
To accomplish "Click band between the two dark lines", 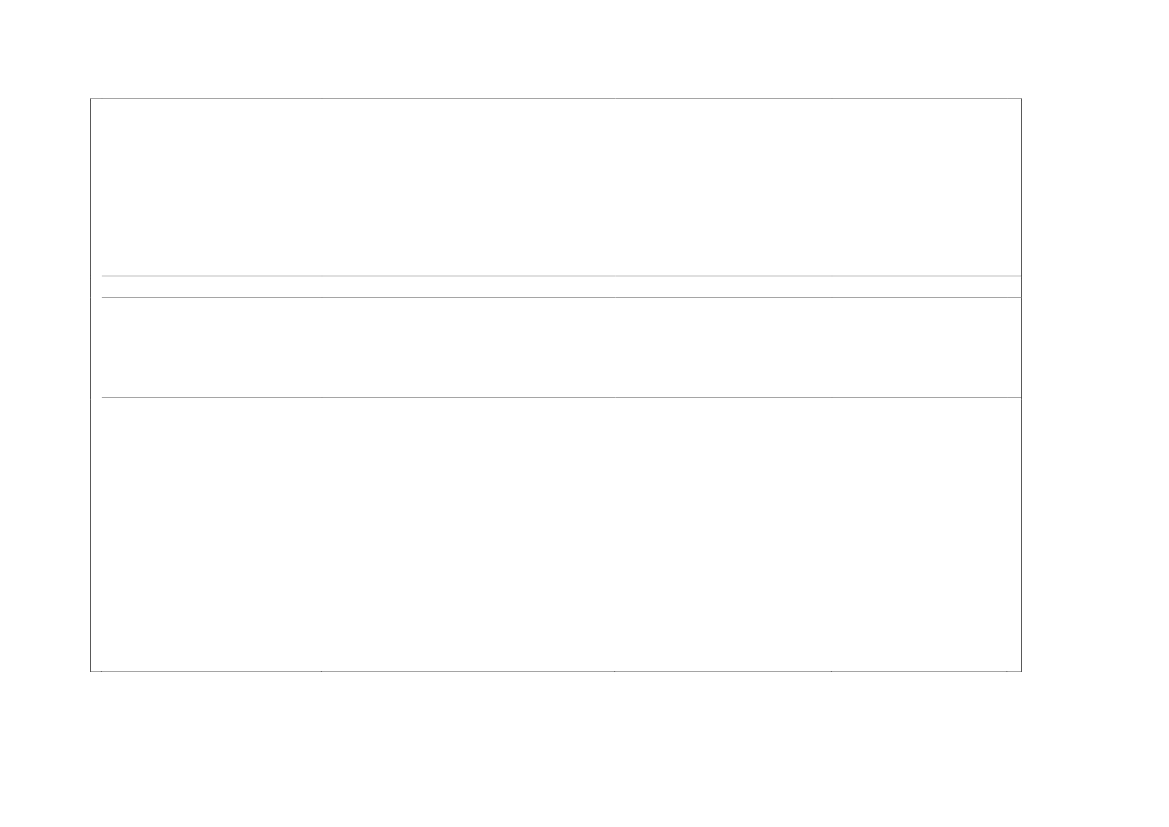I will coord(561,348).
